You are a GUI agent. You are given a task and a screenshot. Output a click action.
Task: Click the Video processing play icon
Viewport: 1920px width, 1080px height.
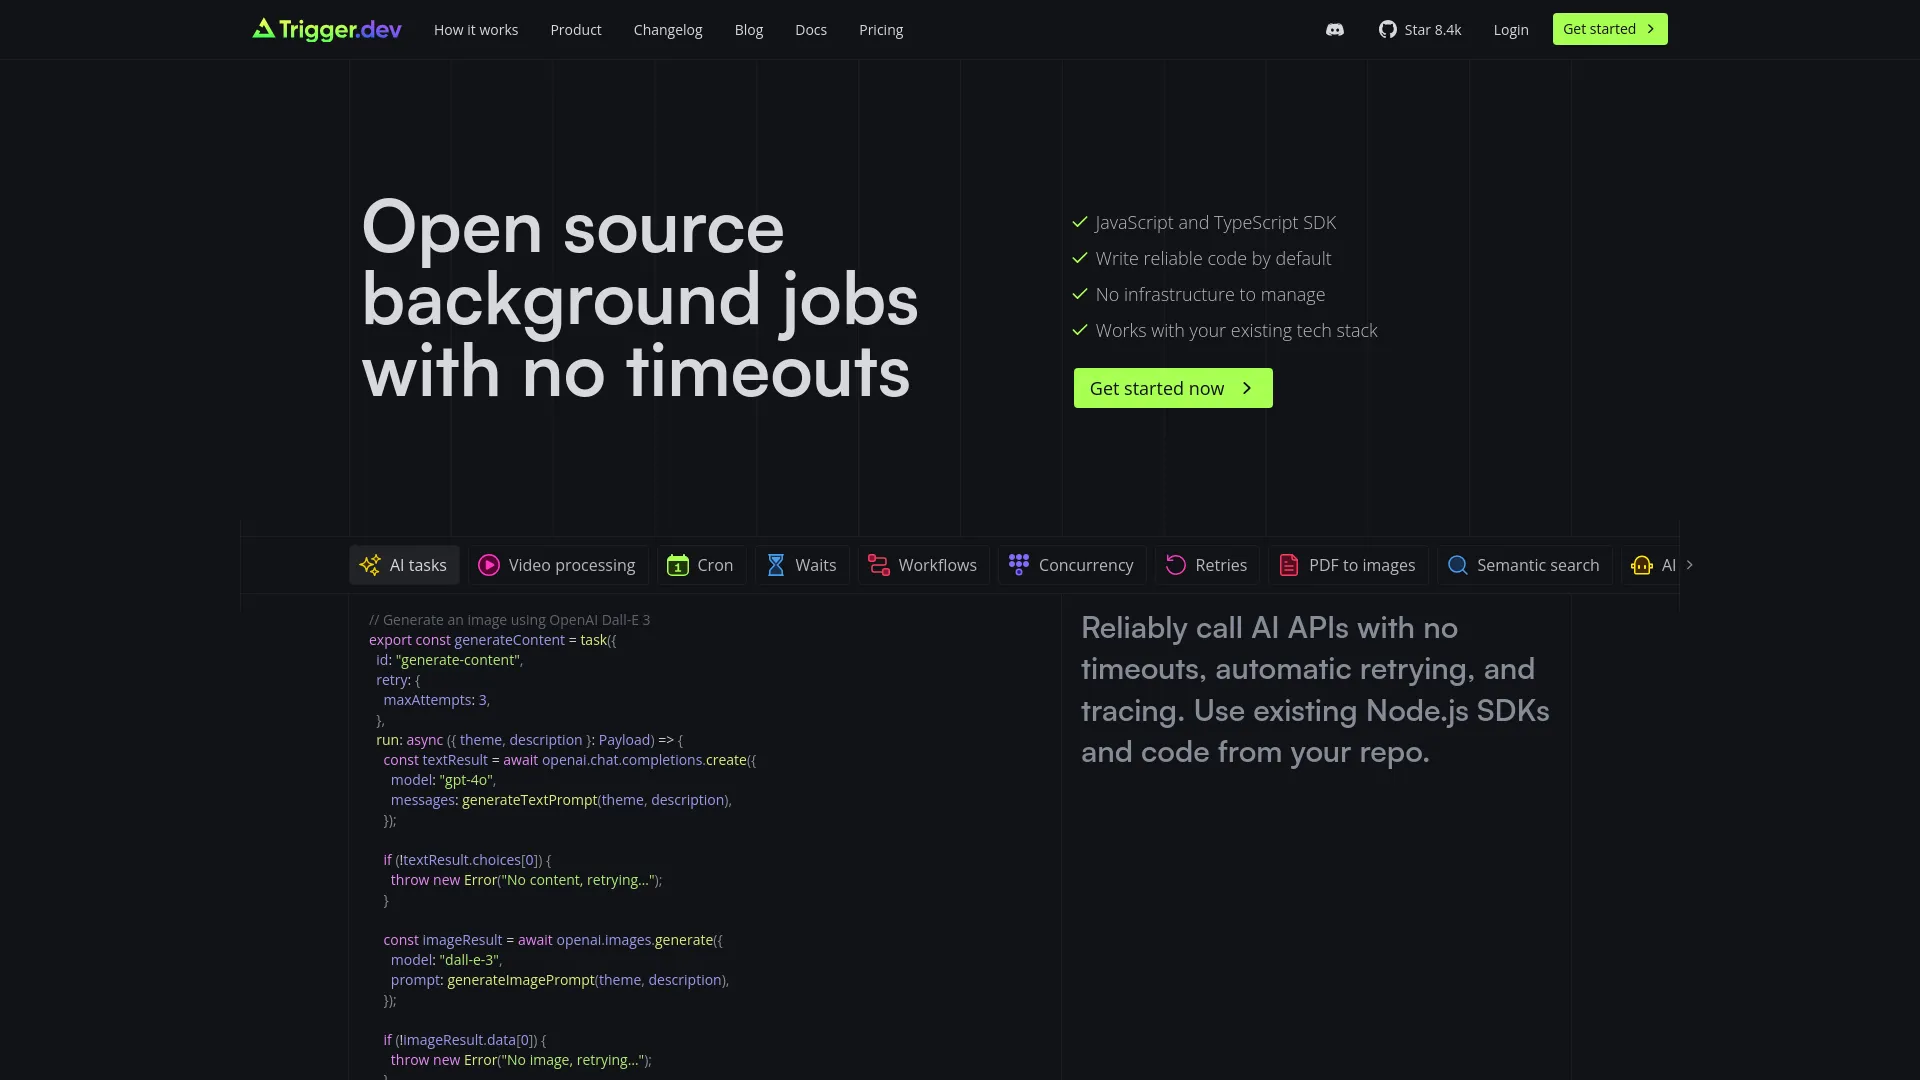488,565
